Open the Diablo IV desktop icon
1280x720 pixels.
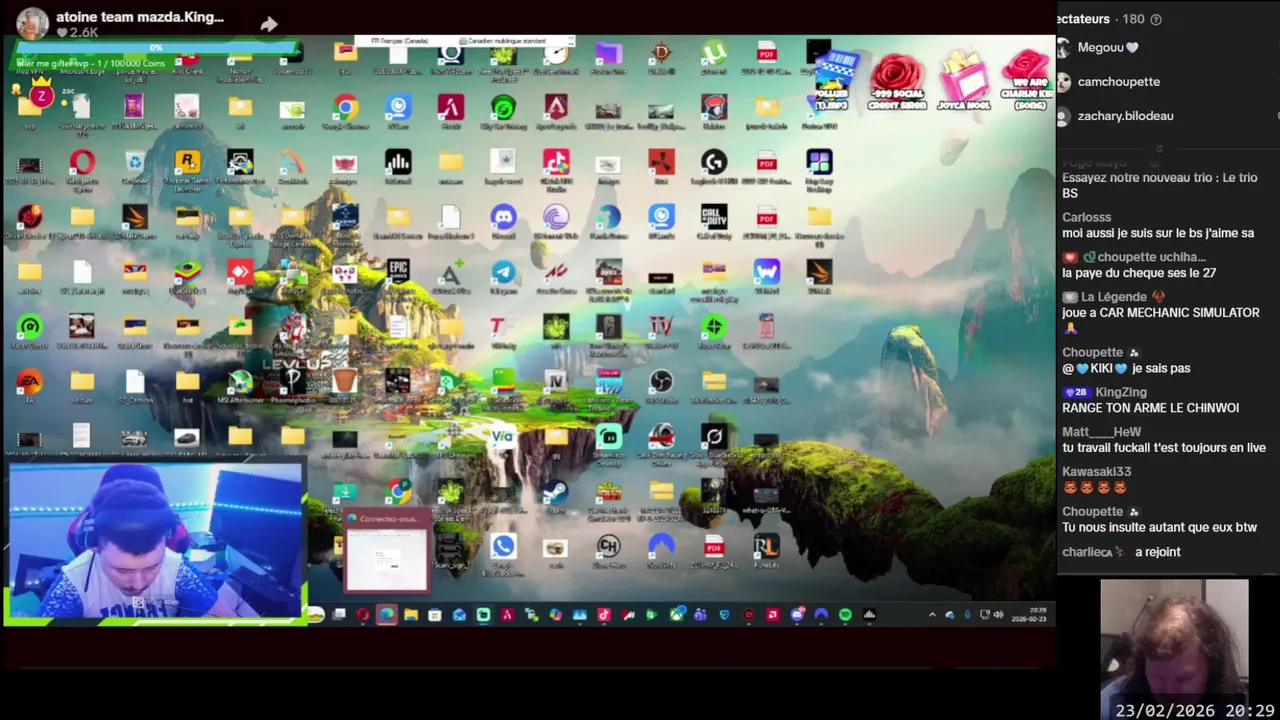coord(661,326)
